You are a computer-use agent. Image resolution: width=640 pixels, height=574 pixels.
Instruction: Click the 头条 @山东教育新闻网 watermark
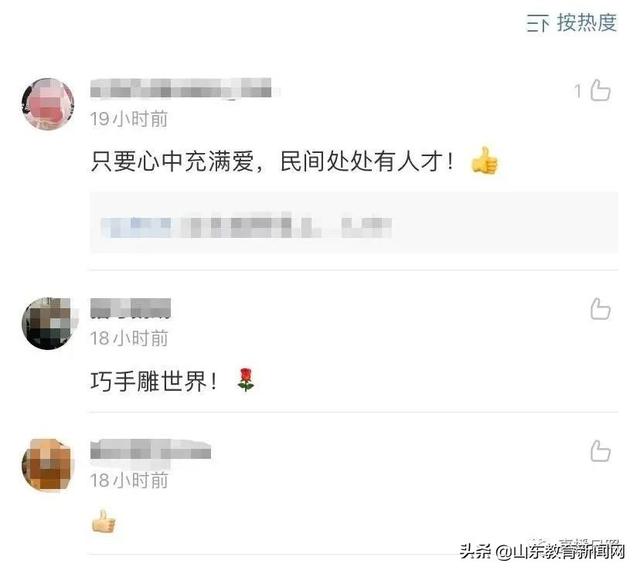tap(542, 552)
